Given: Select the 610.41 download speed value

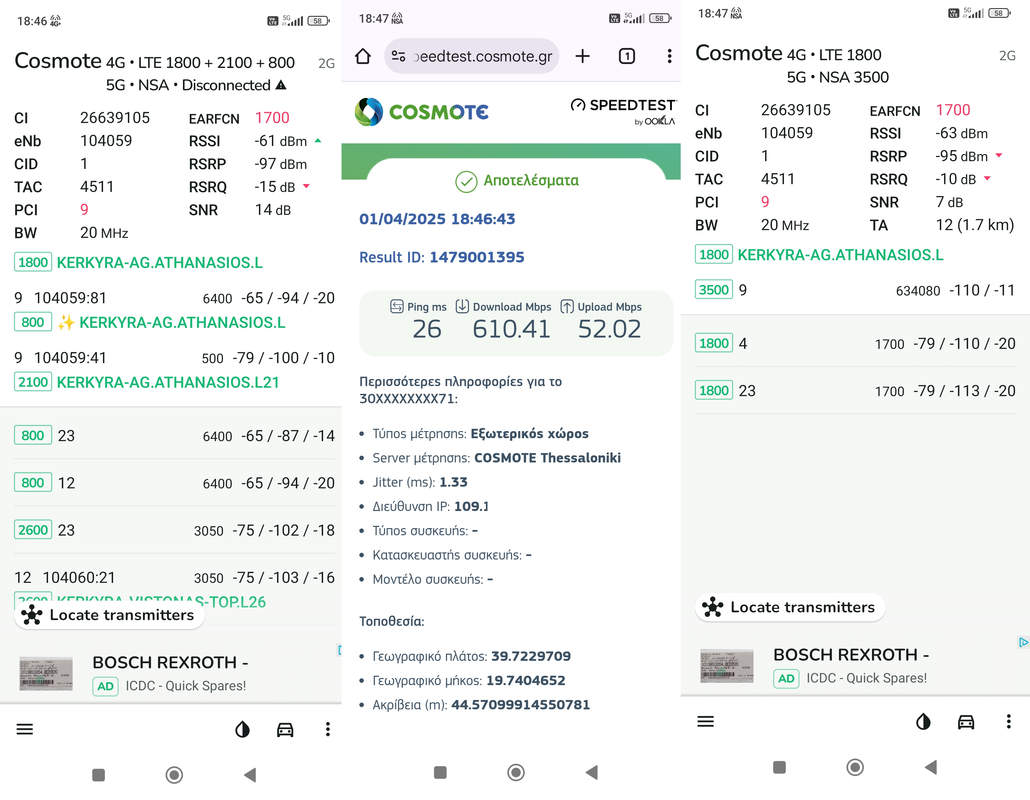Looking at the screenshot, I should (511, 329).
